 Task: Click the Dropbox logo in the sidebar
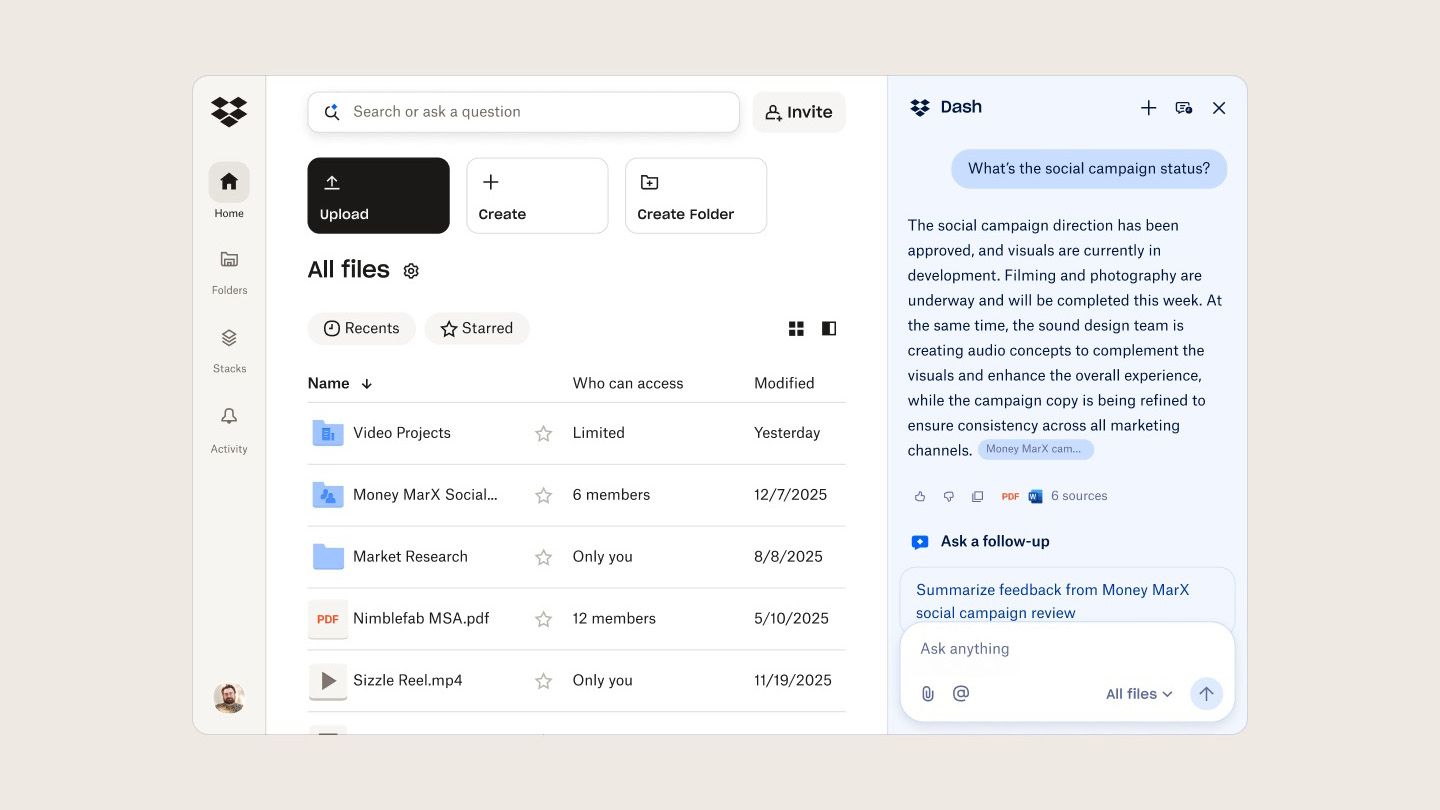coord(228,112)
